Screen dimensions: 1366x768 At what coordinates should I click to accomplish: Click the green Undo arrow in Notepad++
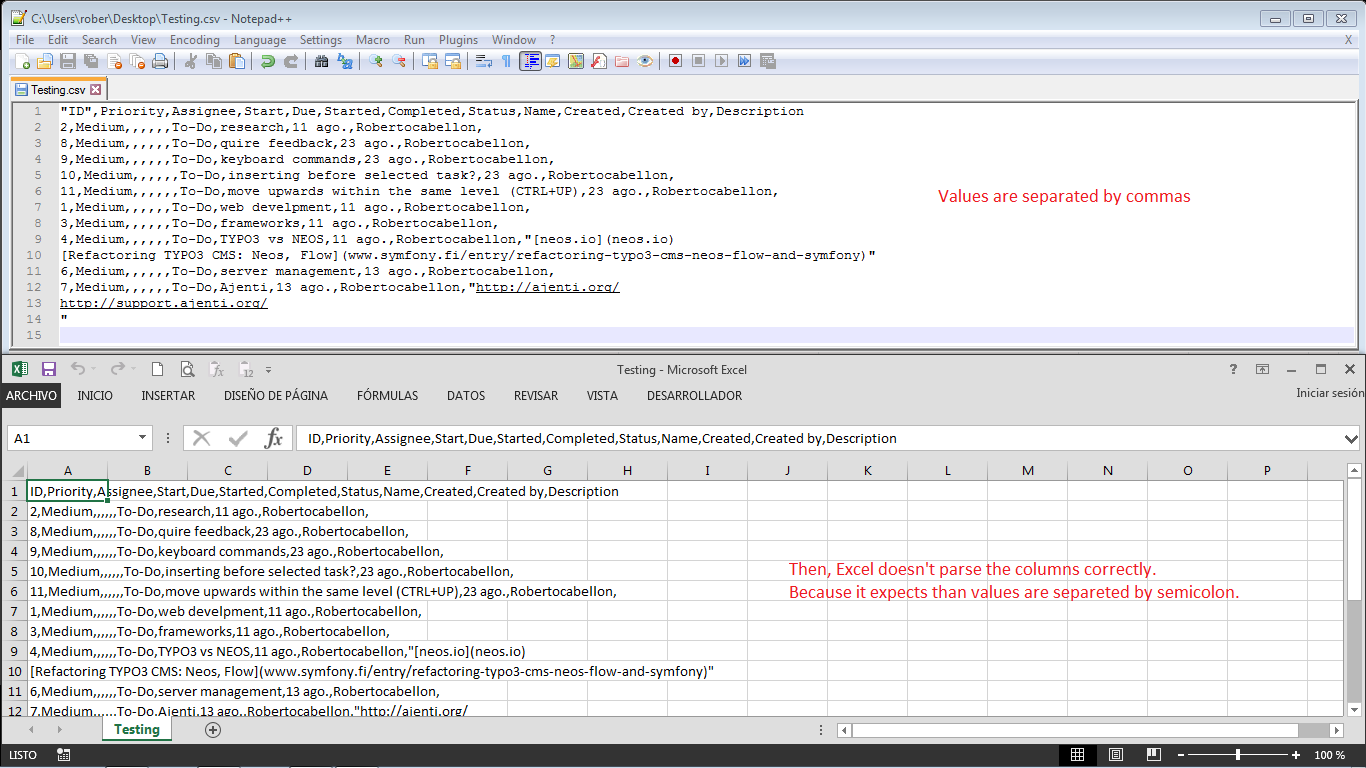[x=267, y=61]
